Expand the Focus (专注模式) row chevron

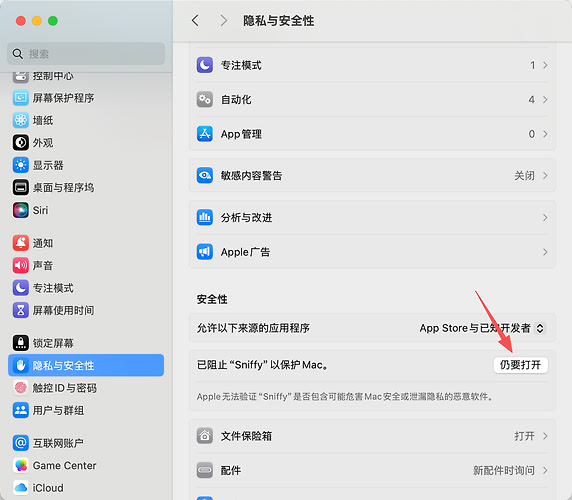[x=545, y=65]
